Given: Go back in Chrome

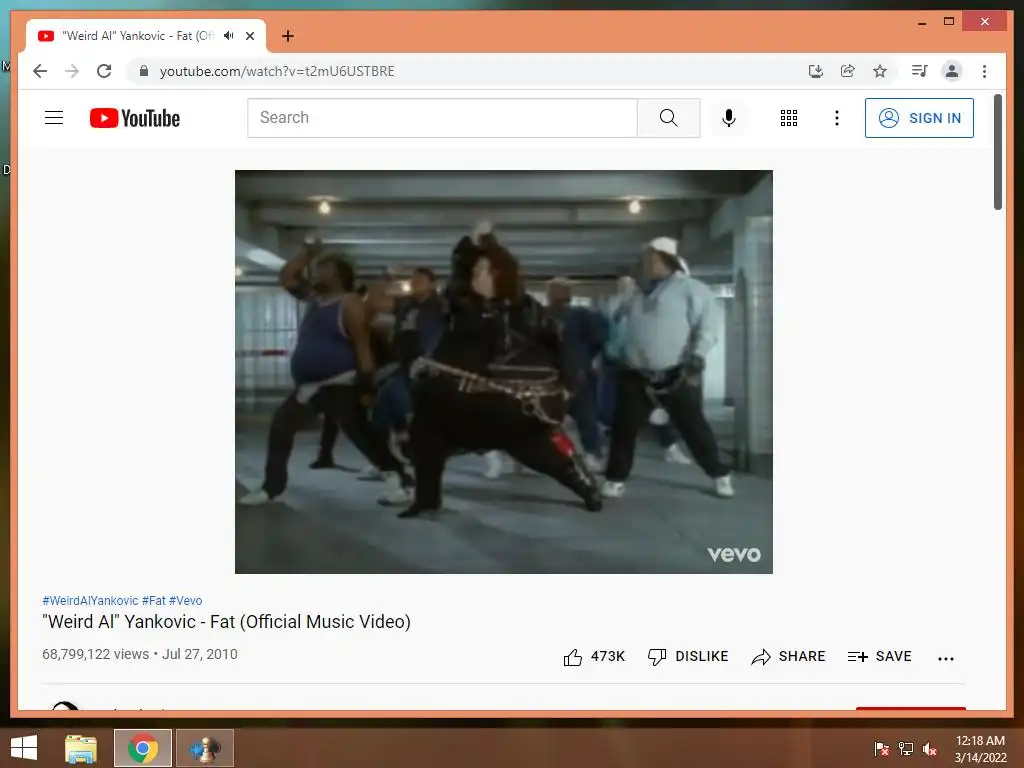Looking at the screenshot, I should tap(40, 71).
